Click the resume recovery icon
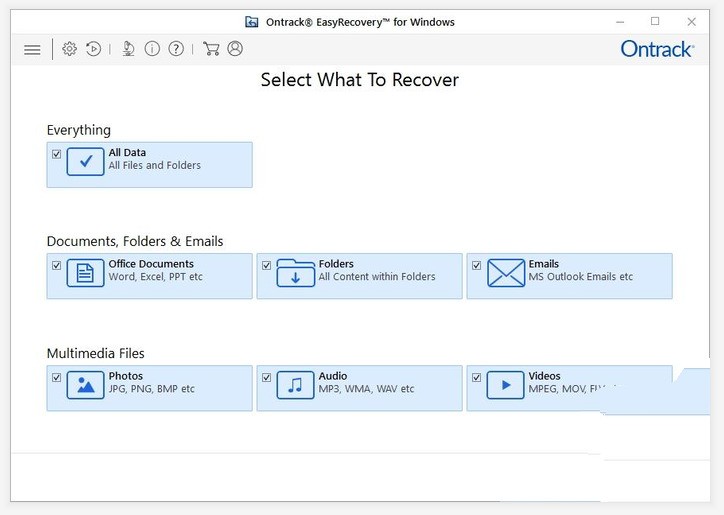 tap(93, 48)
